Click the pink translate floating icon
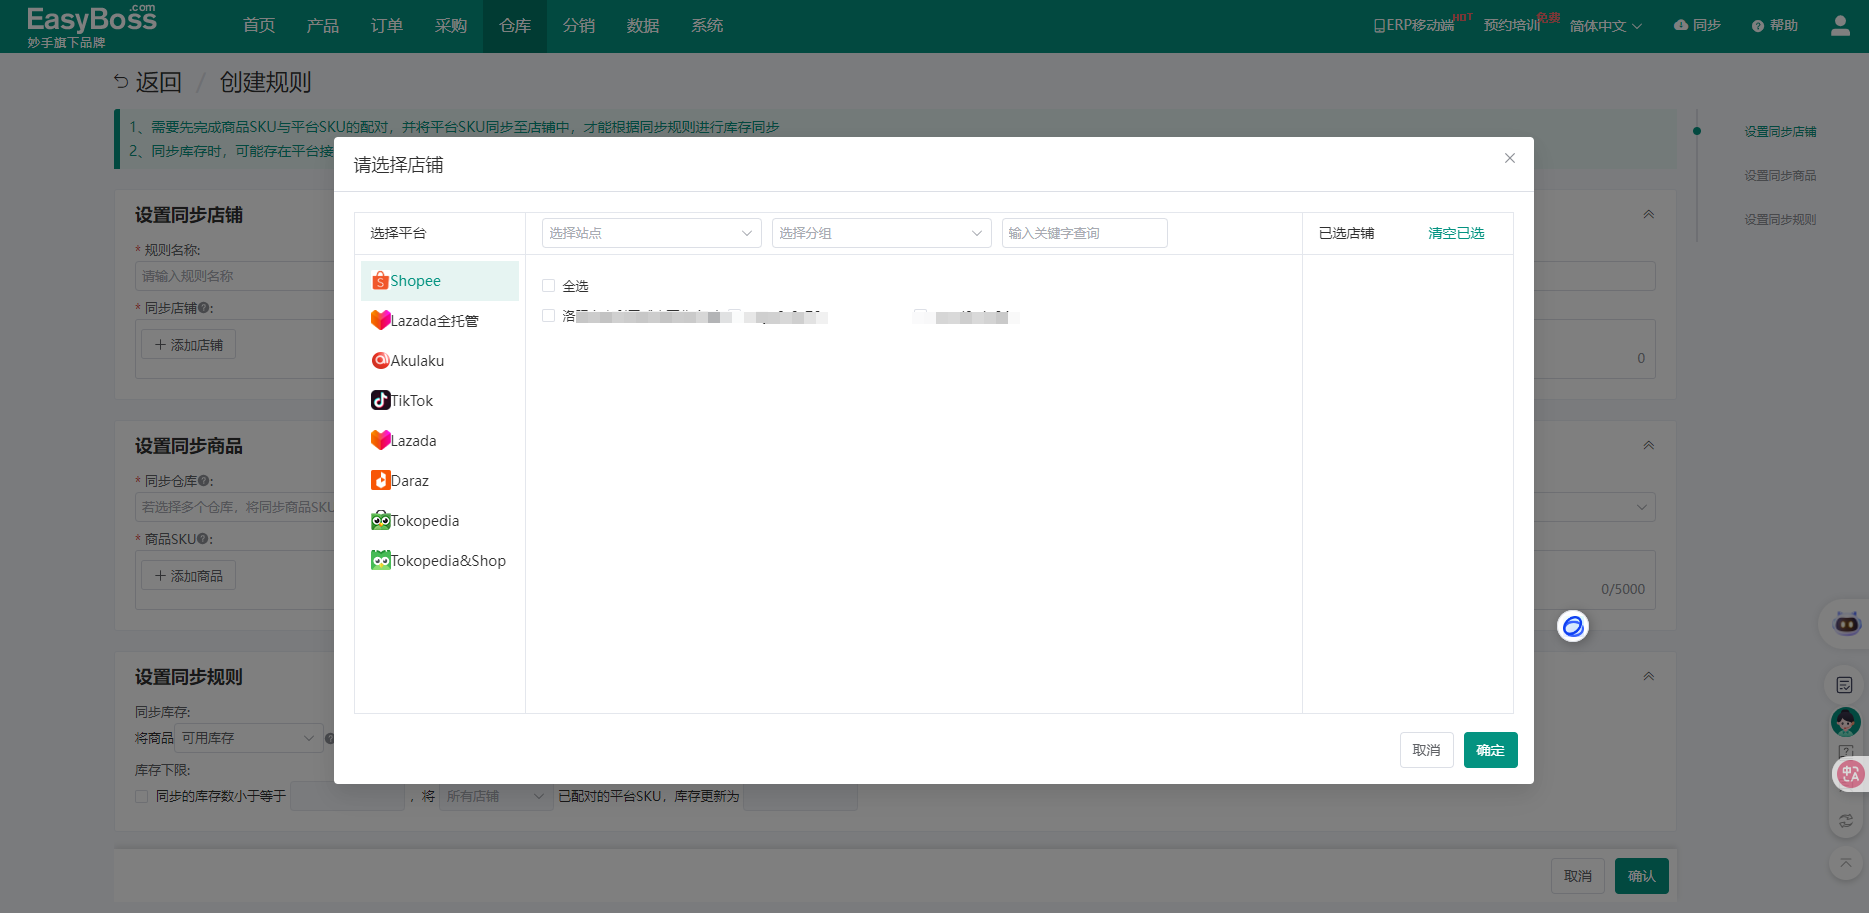Screen dimensions: 1869x913 point(1850,774)
